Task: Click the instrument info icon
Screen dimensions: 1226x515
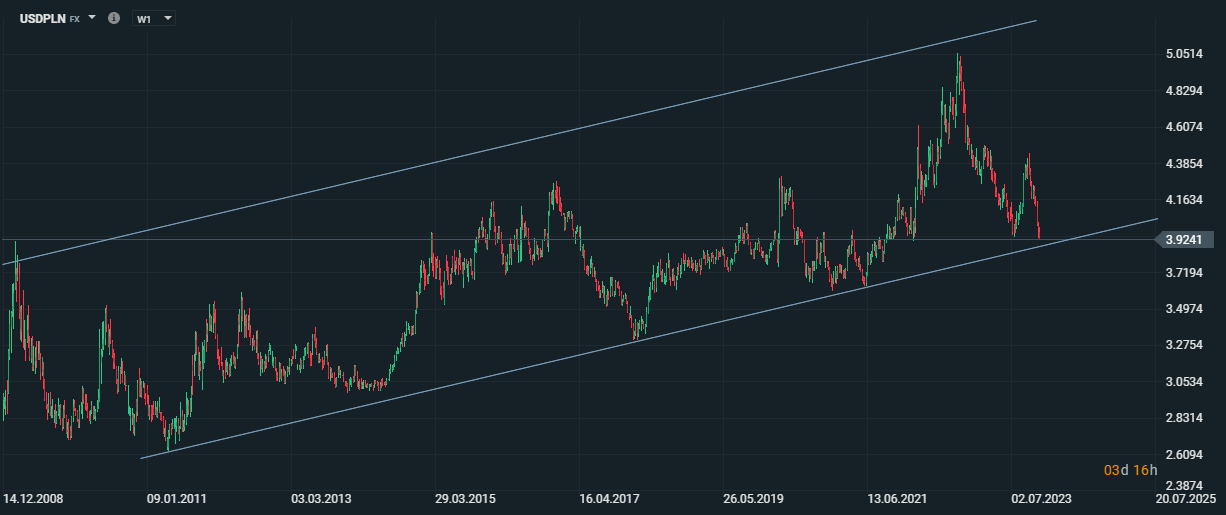Action: 113,19
